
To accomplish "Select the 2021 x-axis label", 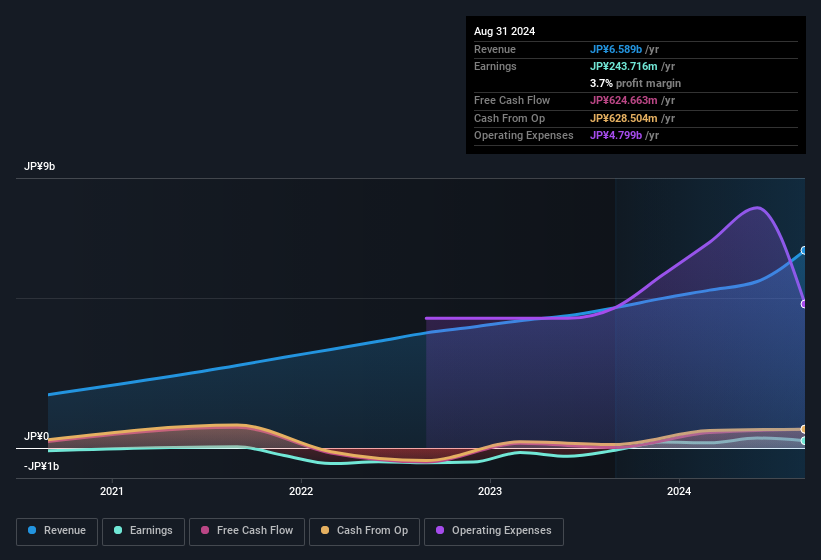I will coord(112,491).
